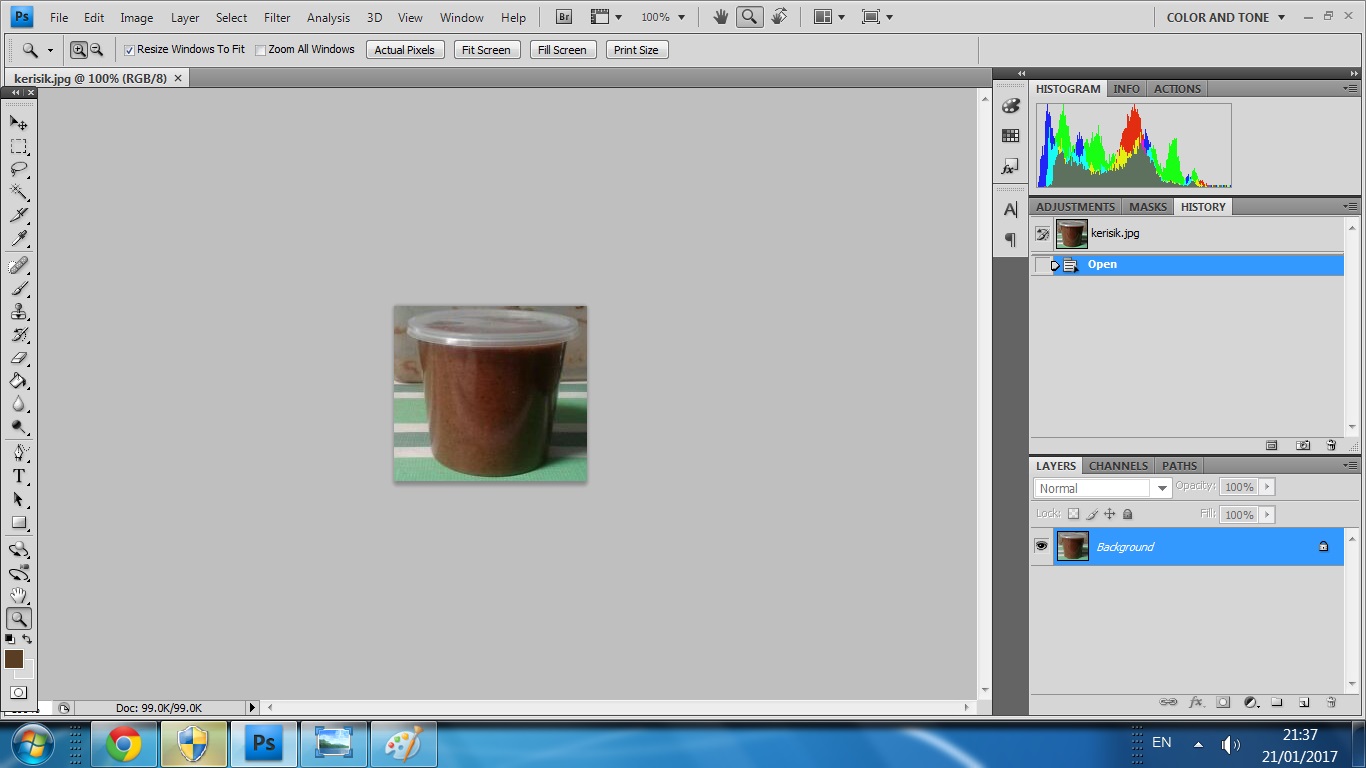Open the Filter menu
Image resolution: width=1366 pixels, height=768 pixels.
click(277, 17)
